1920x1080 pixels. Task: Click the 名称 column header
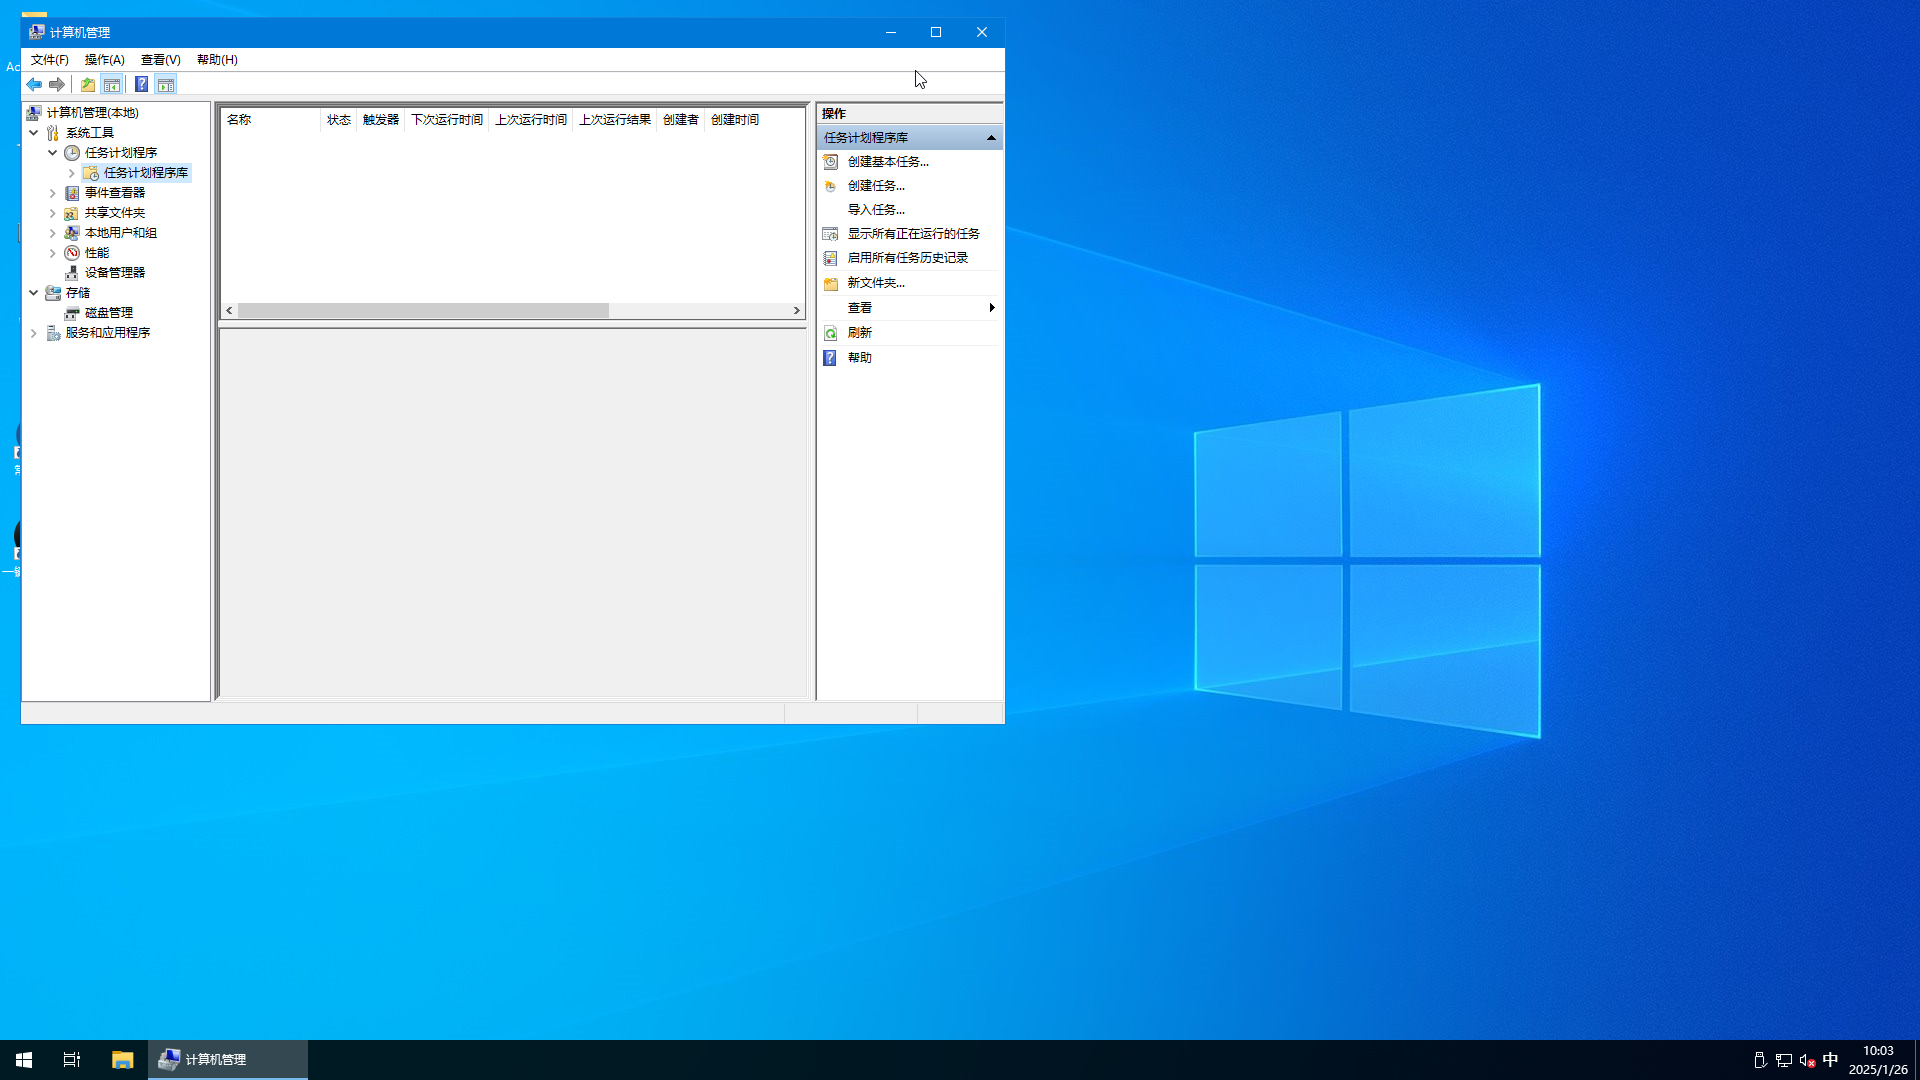[270, 120]
